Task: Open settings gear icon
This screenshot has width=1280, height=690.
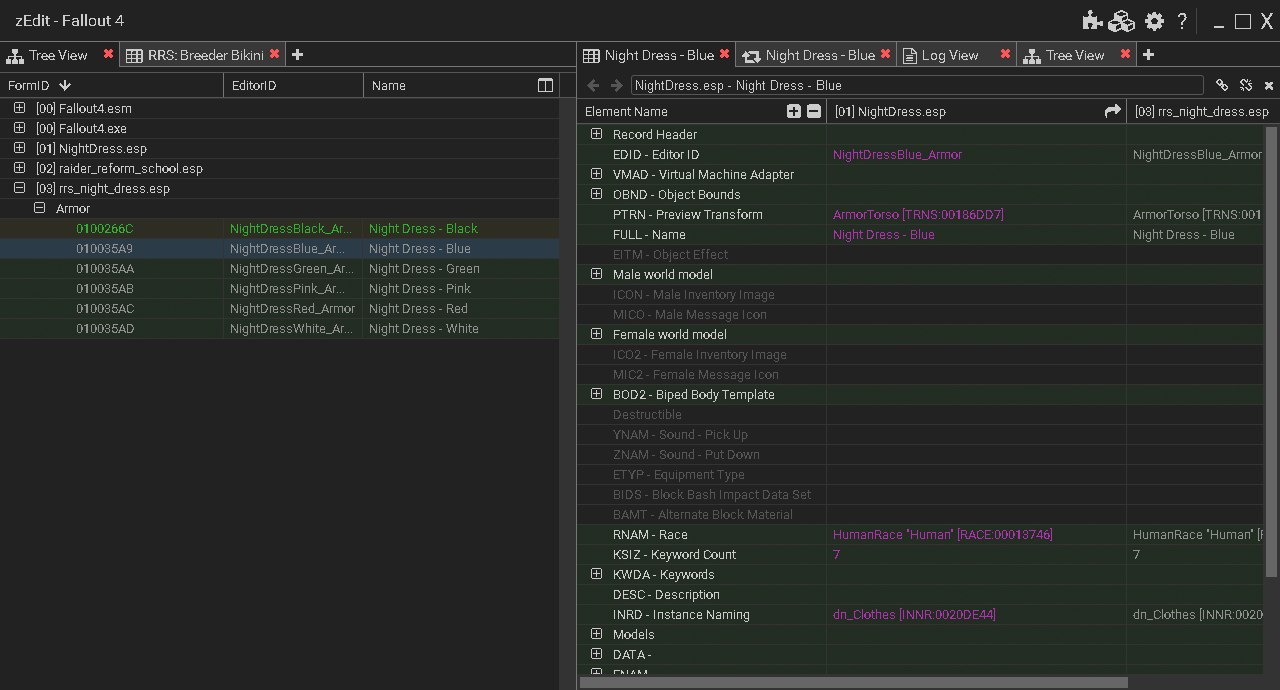Action: coord(1154,21)
